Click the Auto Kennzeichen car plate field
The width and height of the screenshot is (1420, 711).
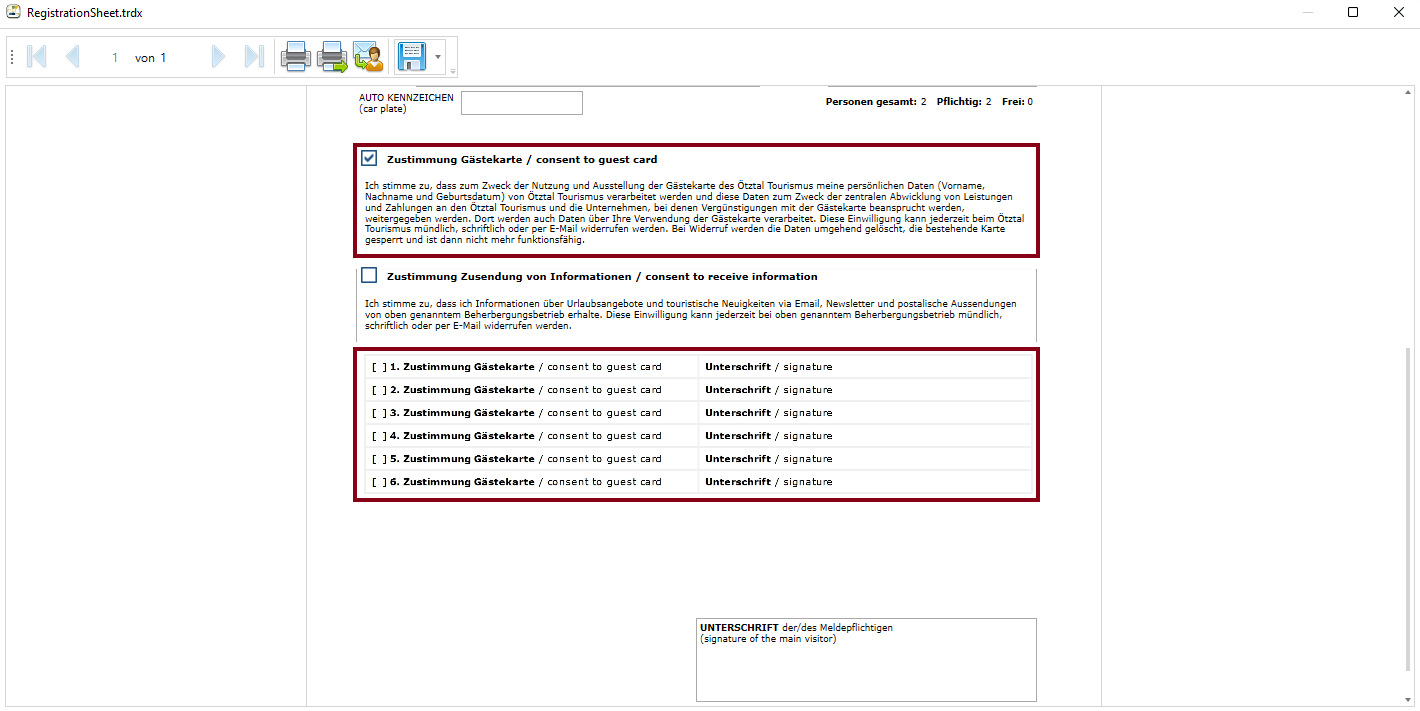[521, 103]
